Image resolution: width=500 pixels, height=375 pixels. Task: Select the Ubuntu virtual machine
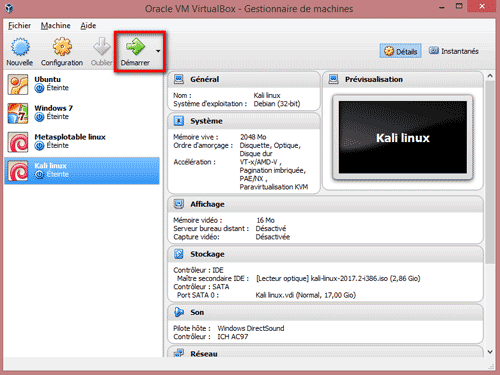(x=82, y=84)
